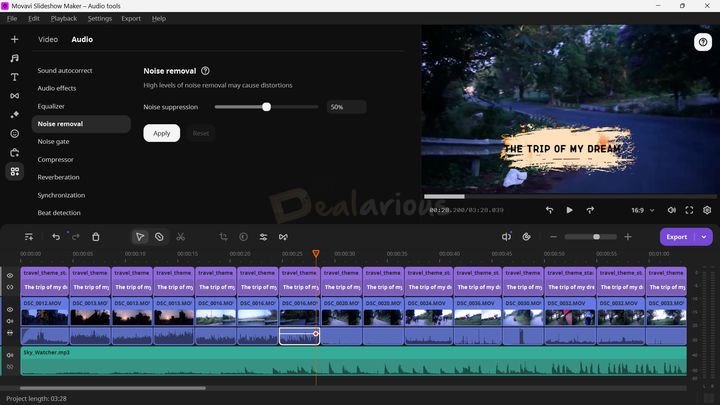This screenshot has width=720, height=405.
Task: Open the File menu
Action: pos(12,18)
